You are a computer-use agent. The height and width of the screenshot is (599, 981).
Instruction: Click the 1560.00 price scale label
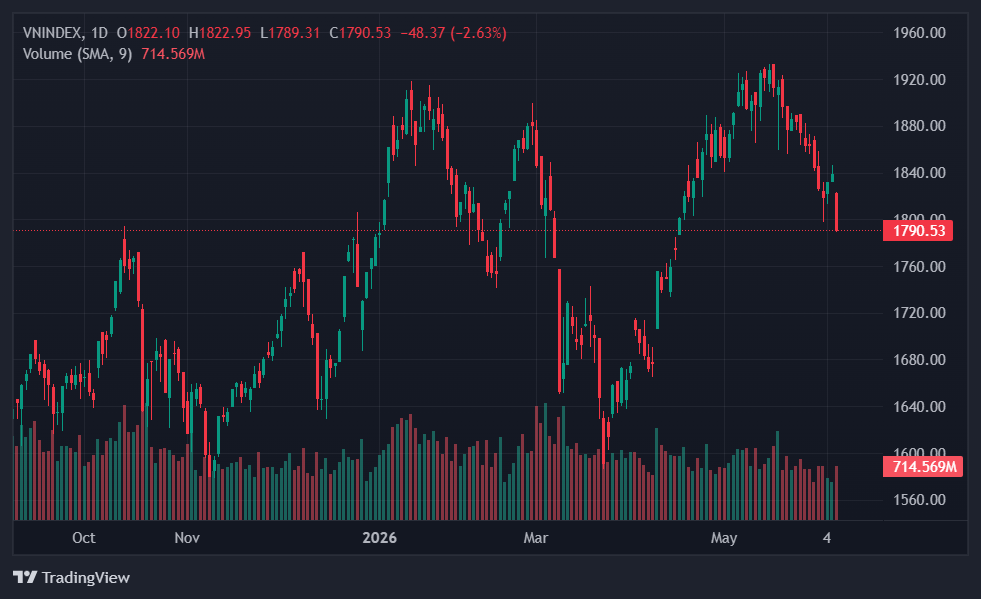(x=919, y=499)
